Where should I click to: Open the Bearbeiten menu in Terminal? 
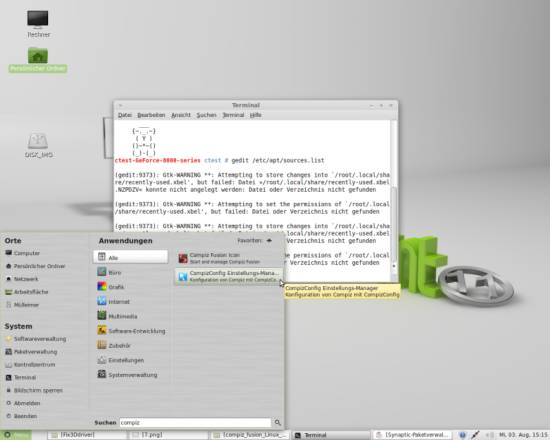click(x=151, y=115)
